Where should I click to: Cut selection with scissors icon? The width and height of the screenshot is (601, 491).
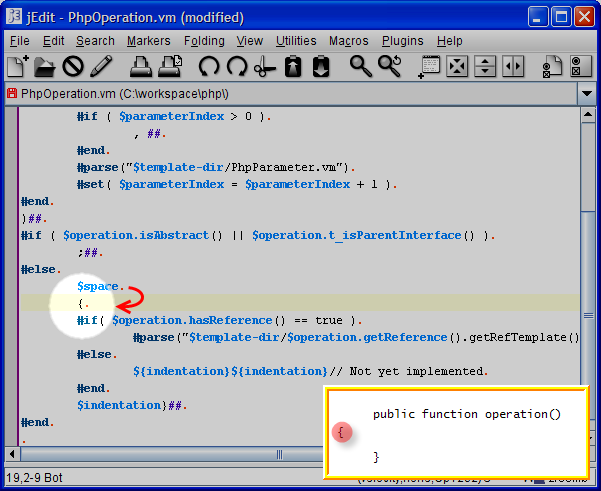265,67
